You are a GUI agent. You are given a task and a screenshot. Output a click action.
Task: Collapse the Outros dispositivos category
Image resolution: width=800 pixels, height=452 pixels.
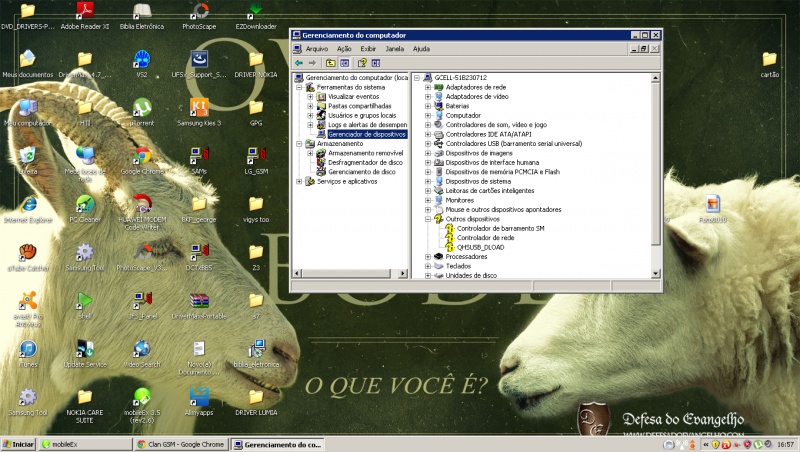coord(428,219)
